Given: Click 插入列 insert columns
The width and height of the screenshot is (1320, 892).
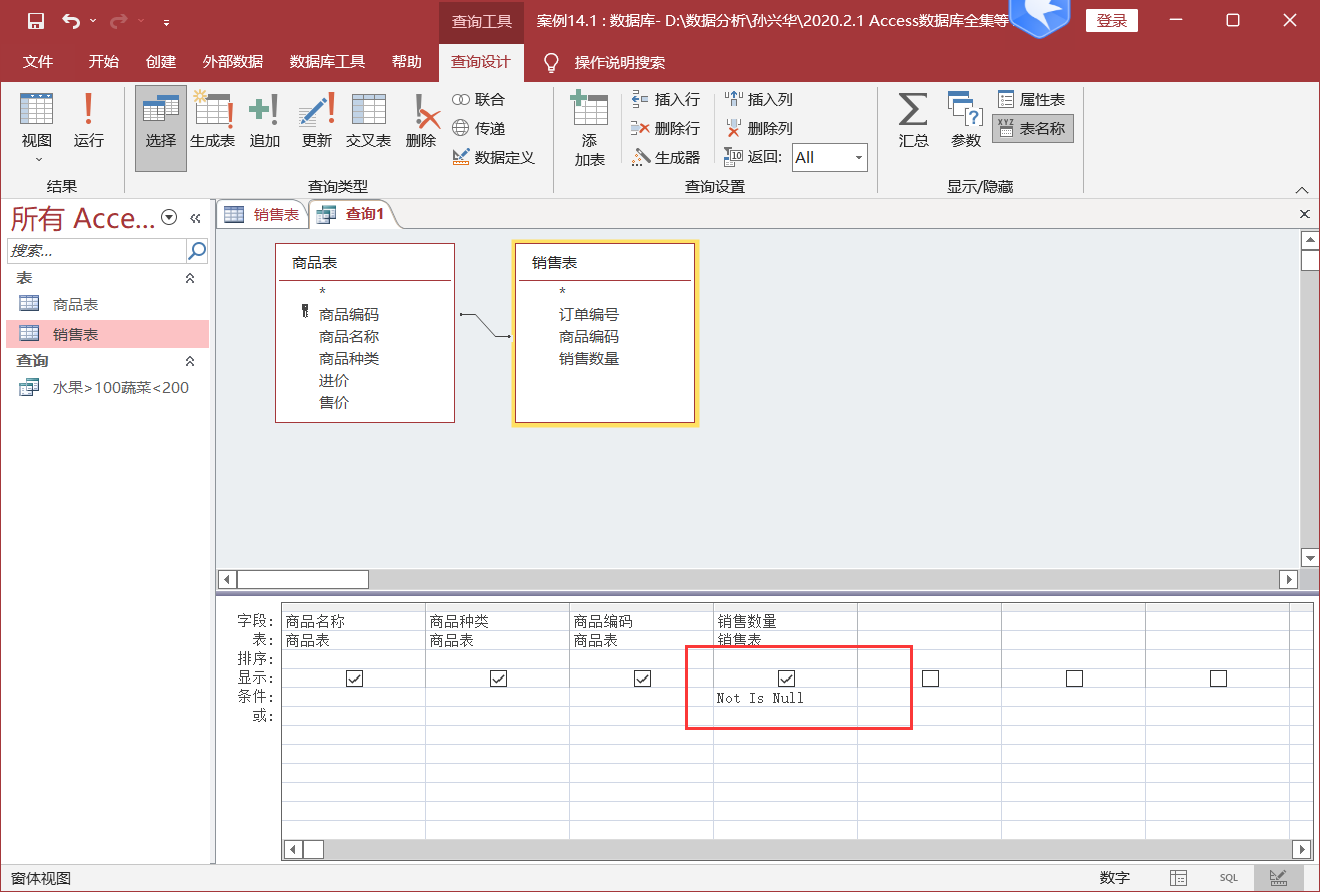Looking at the screenshot, I should pyautogui.click(x=759, y=99).
